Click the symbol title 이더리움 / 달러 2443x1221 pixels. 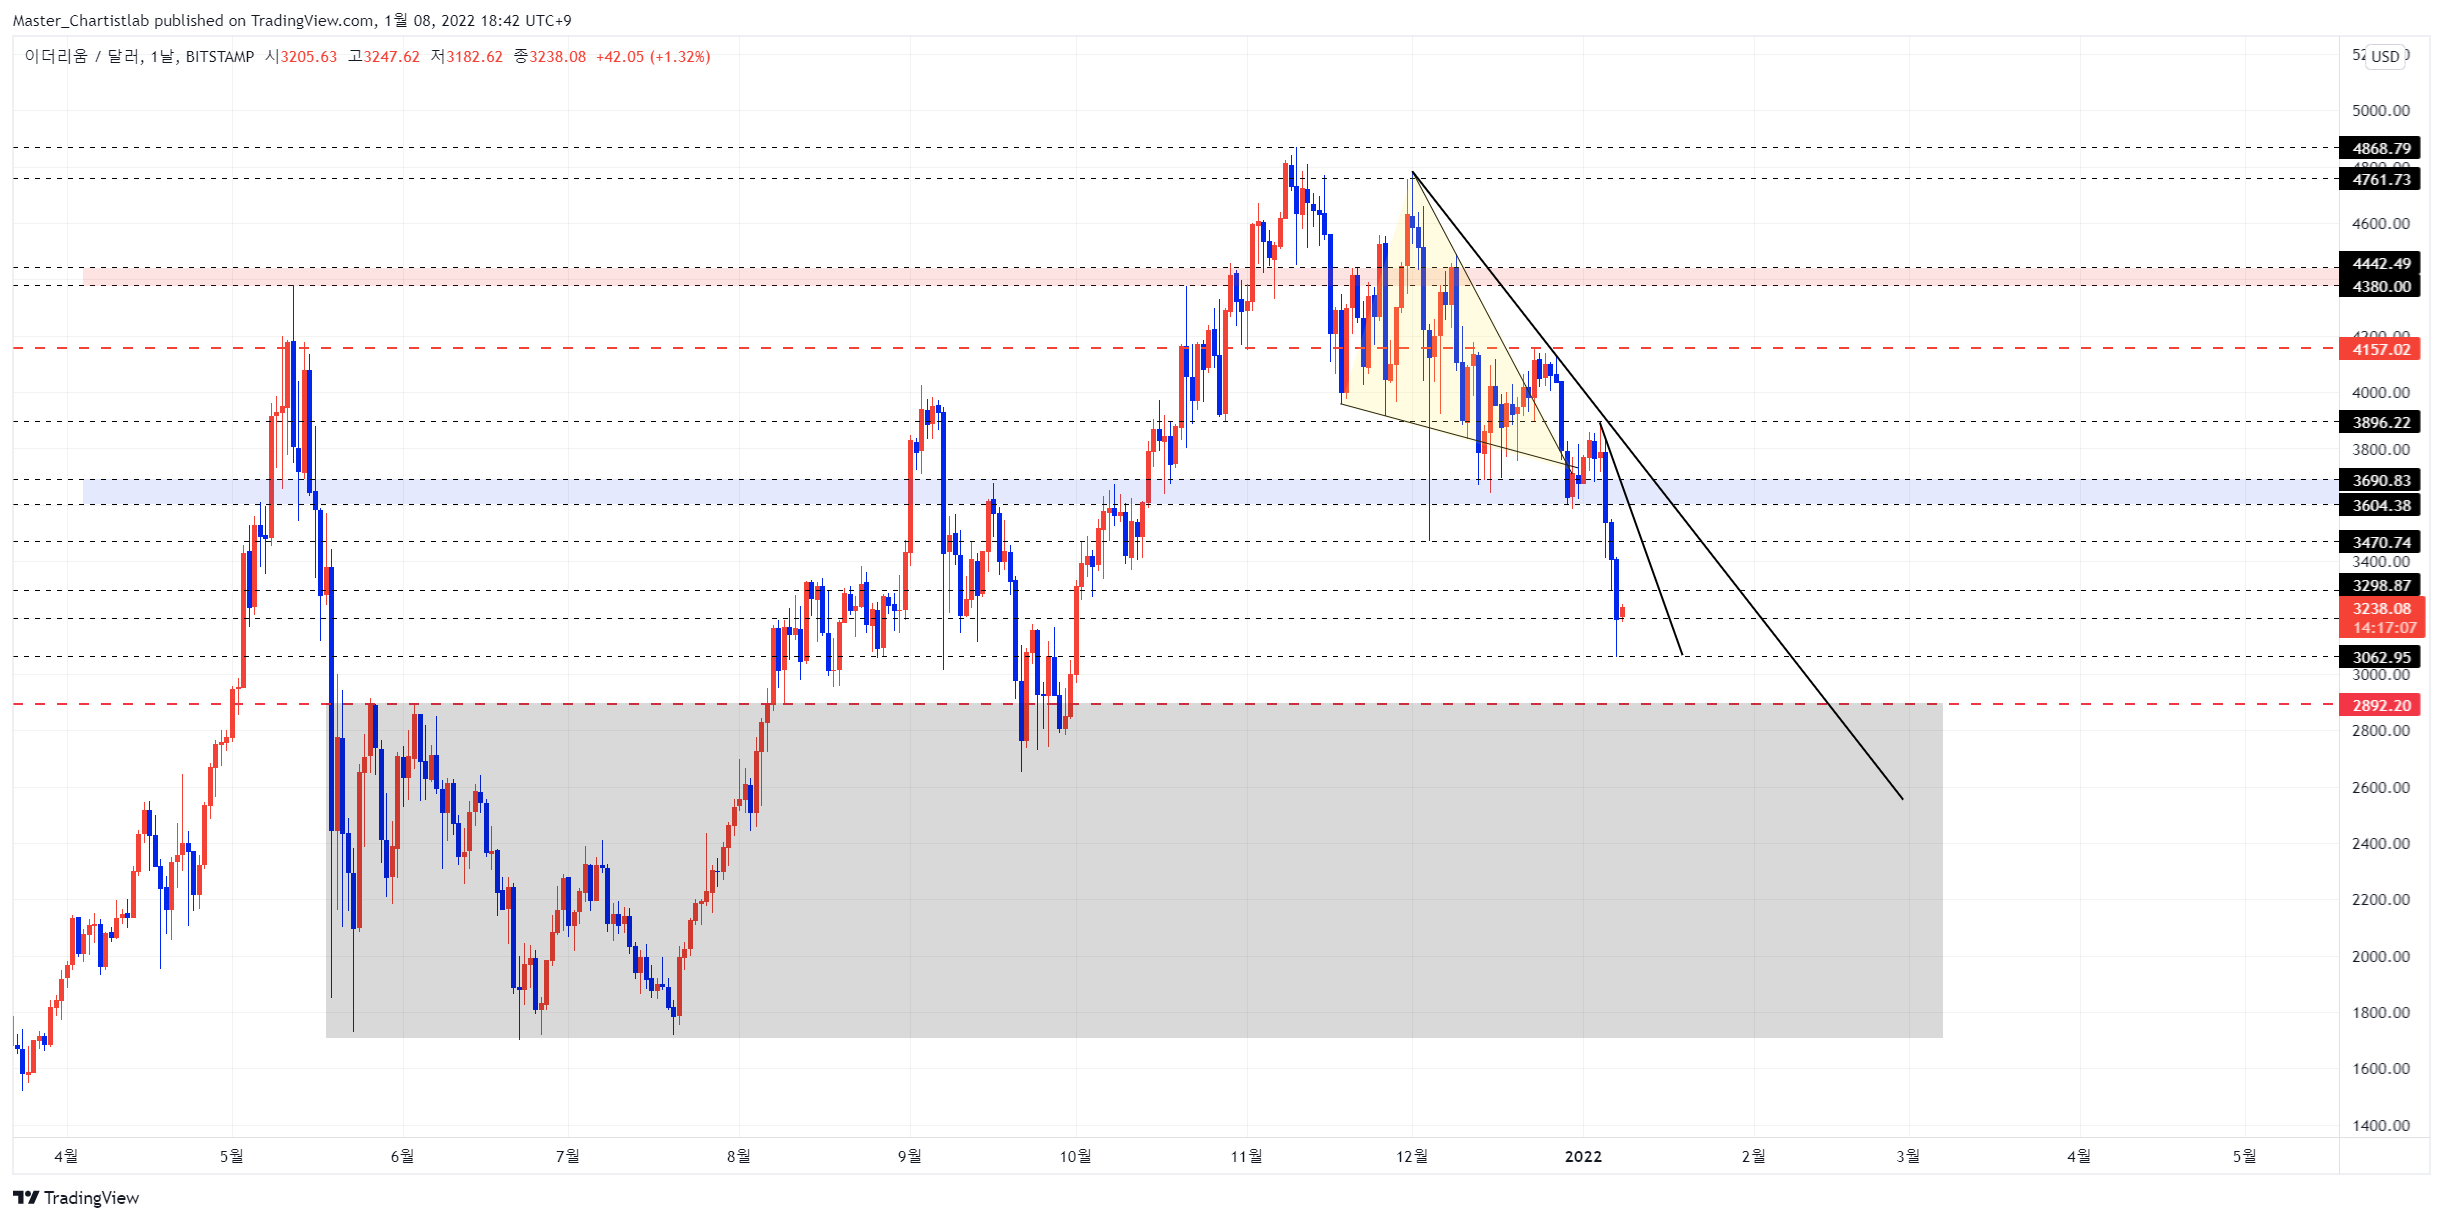point(82,56)
